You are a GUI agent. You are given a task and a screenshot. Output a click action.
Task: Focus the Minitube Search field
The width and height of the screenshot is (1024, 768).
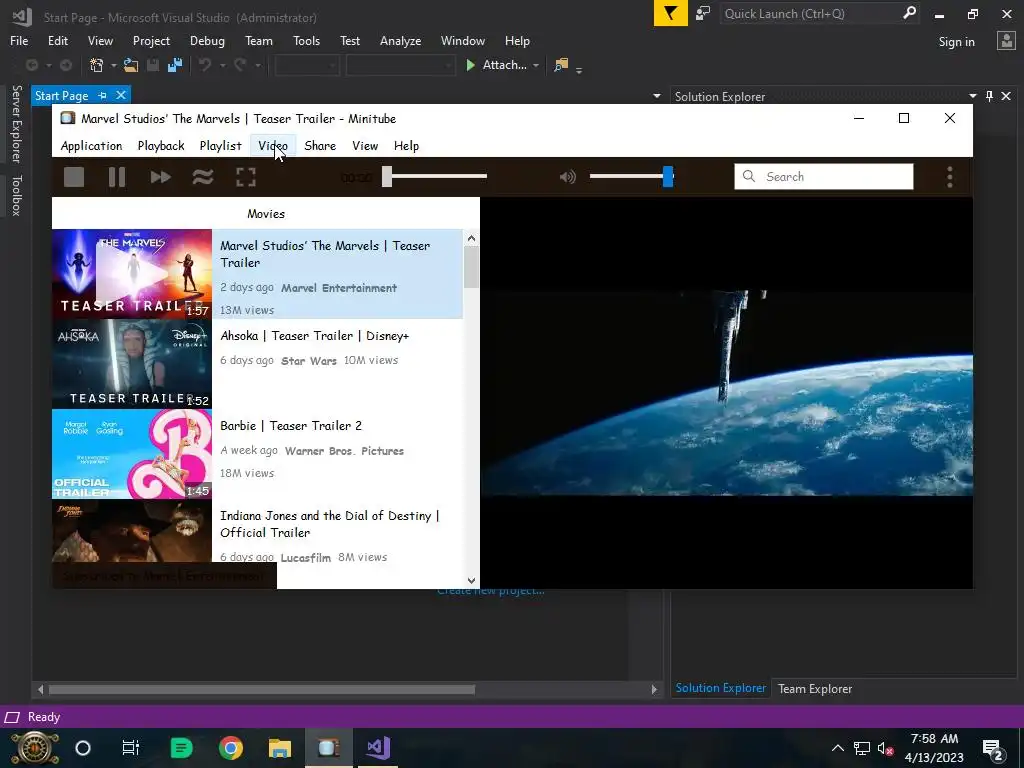tap(824, 176)
